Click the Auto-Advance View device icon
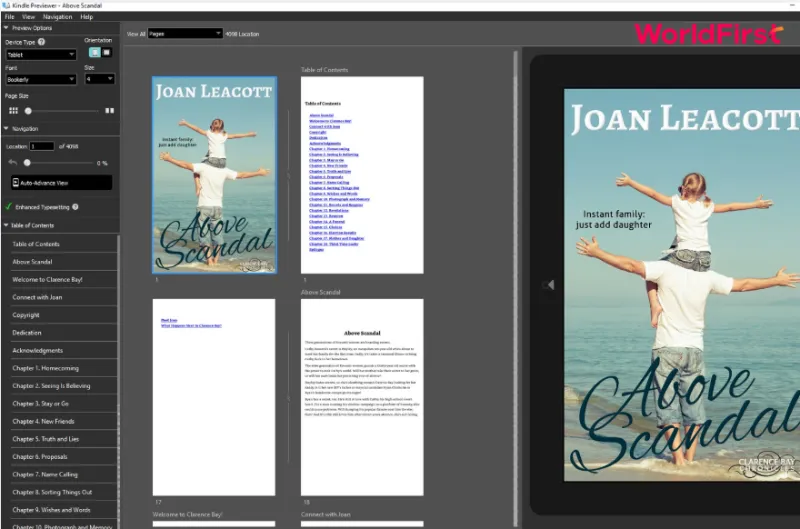Image resolution: width=800 pixels, height=529 pixels. pos(15,183)
